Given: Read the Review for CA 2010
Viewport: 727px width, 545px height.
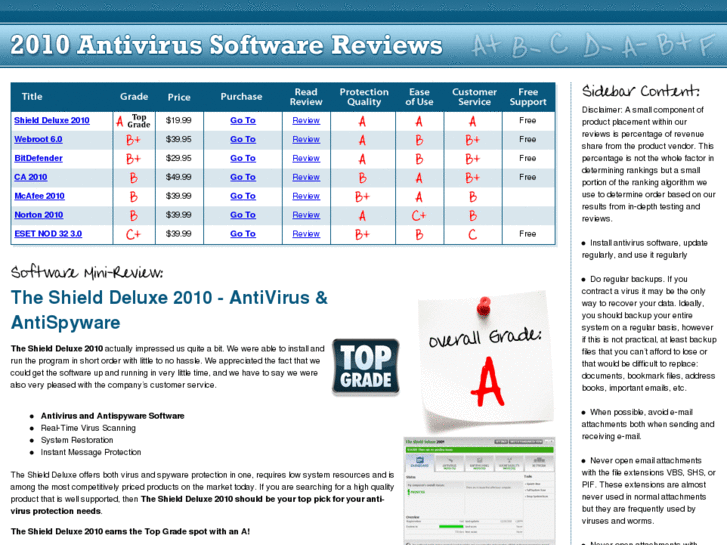Looking at the screenshot, I should pyautogui.click(x=306, y=177).
